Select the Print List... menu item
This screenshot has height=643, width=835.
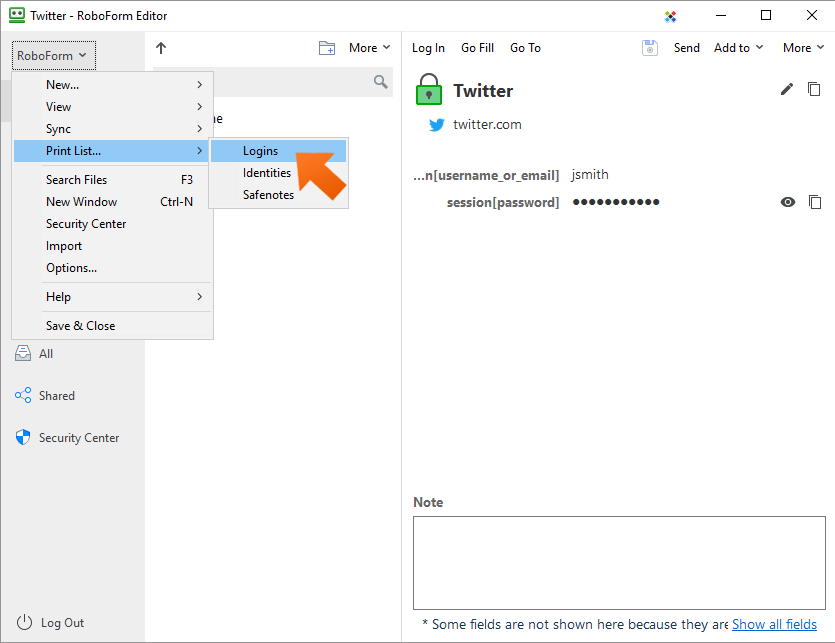(112, 151)
